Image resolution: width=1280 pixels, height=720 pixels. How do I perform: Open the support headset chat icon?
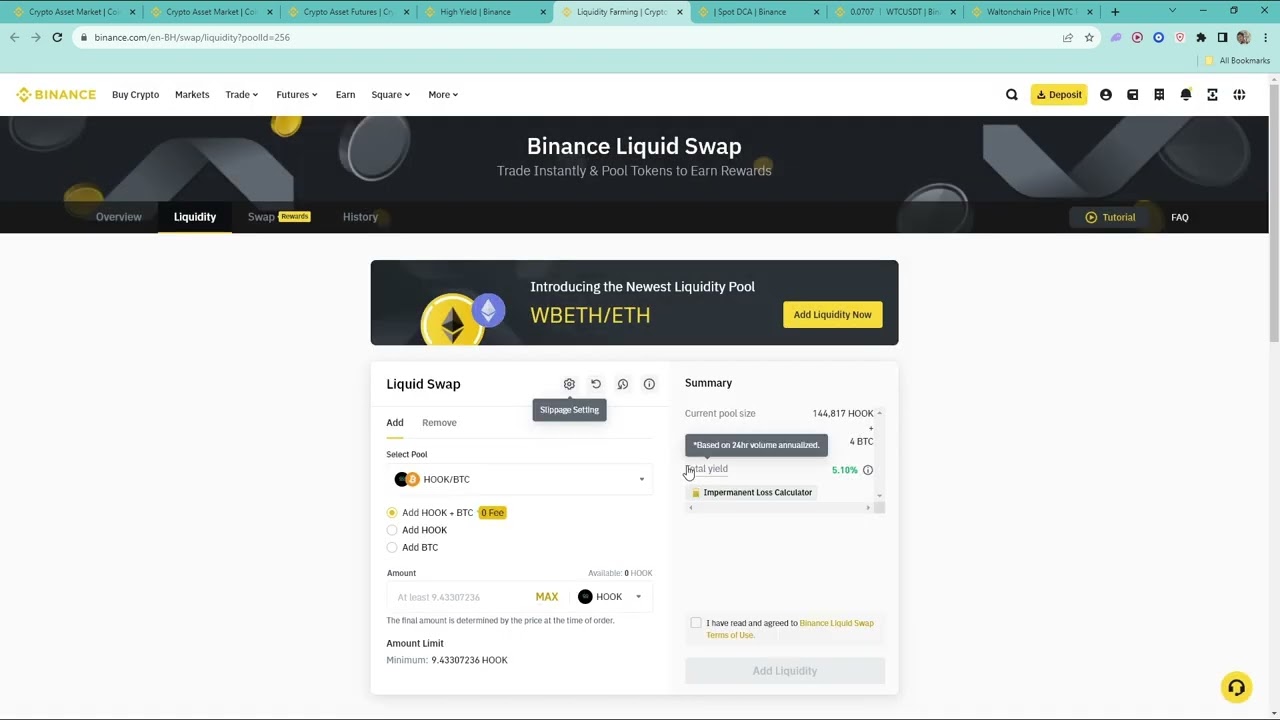[x=1237, y=687]
